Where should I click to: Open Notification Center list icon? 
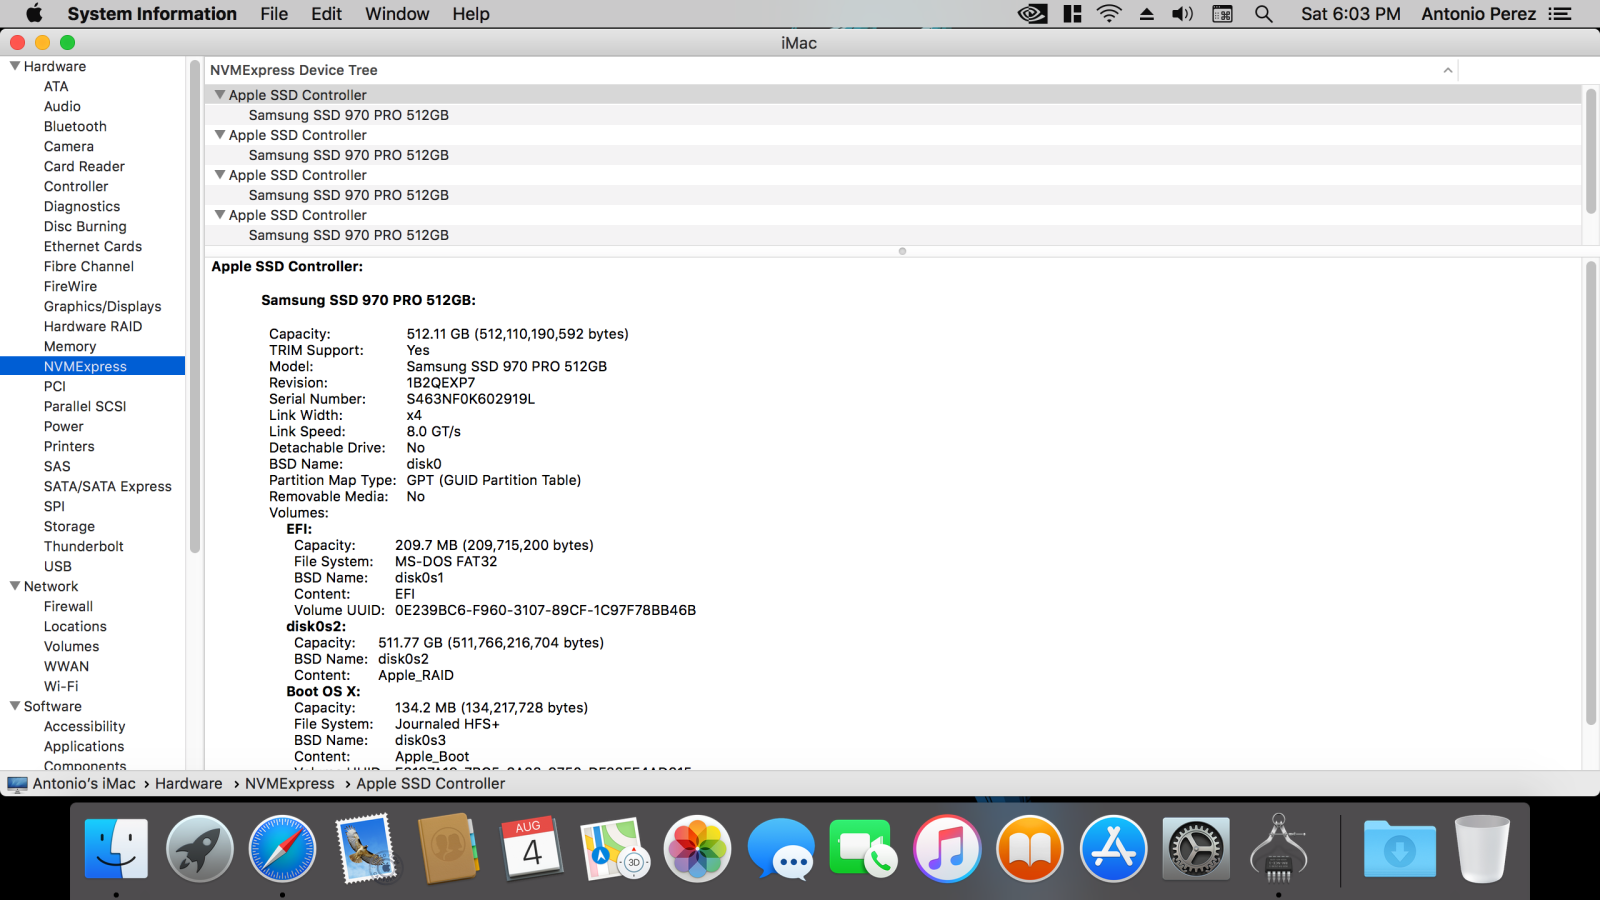pos(1560,14)
